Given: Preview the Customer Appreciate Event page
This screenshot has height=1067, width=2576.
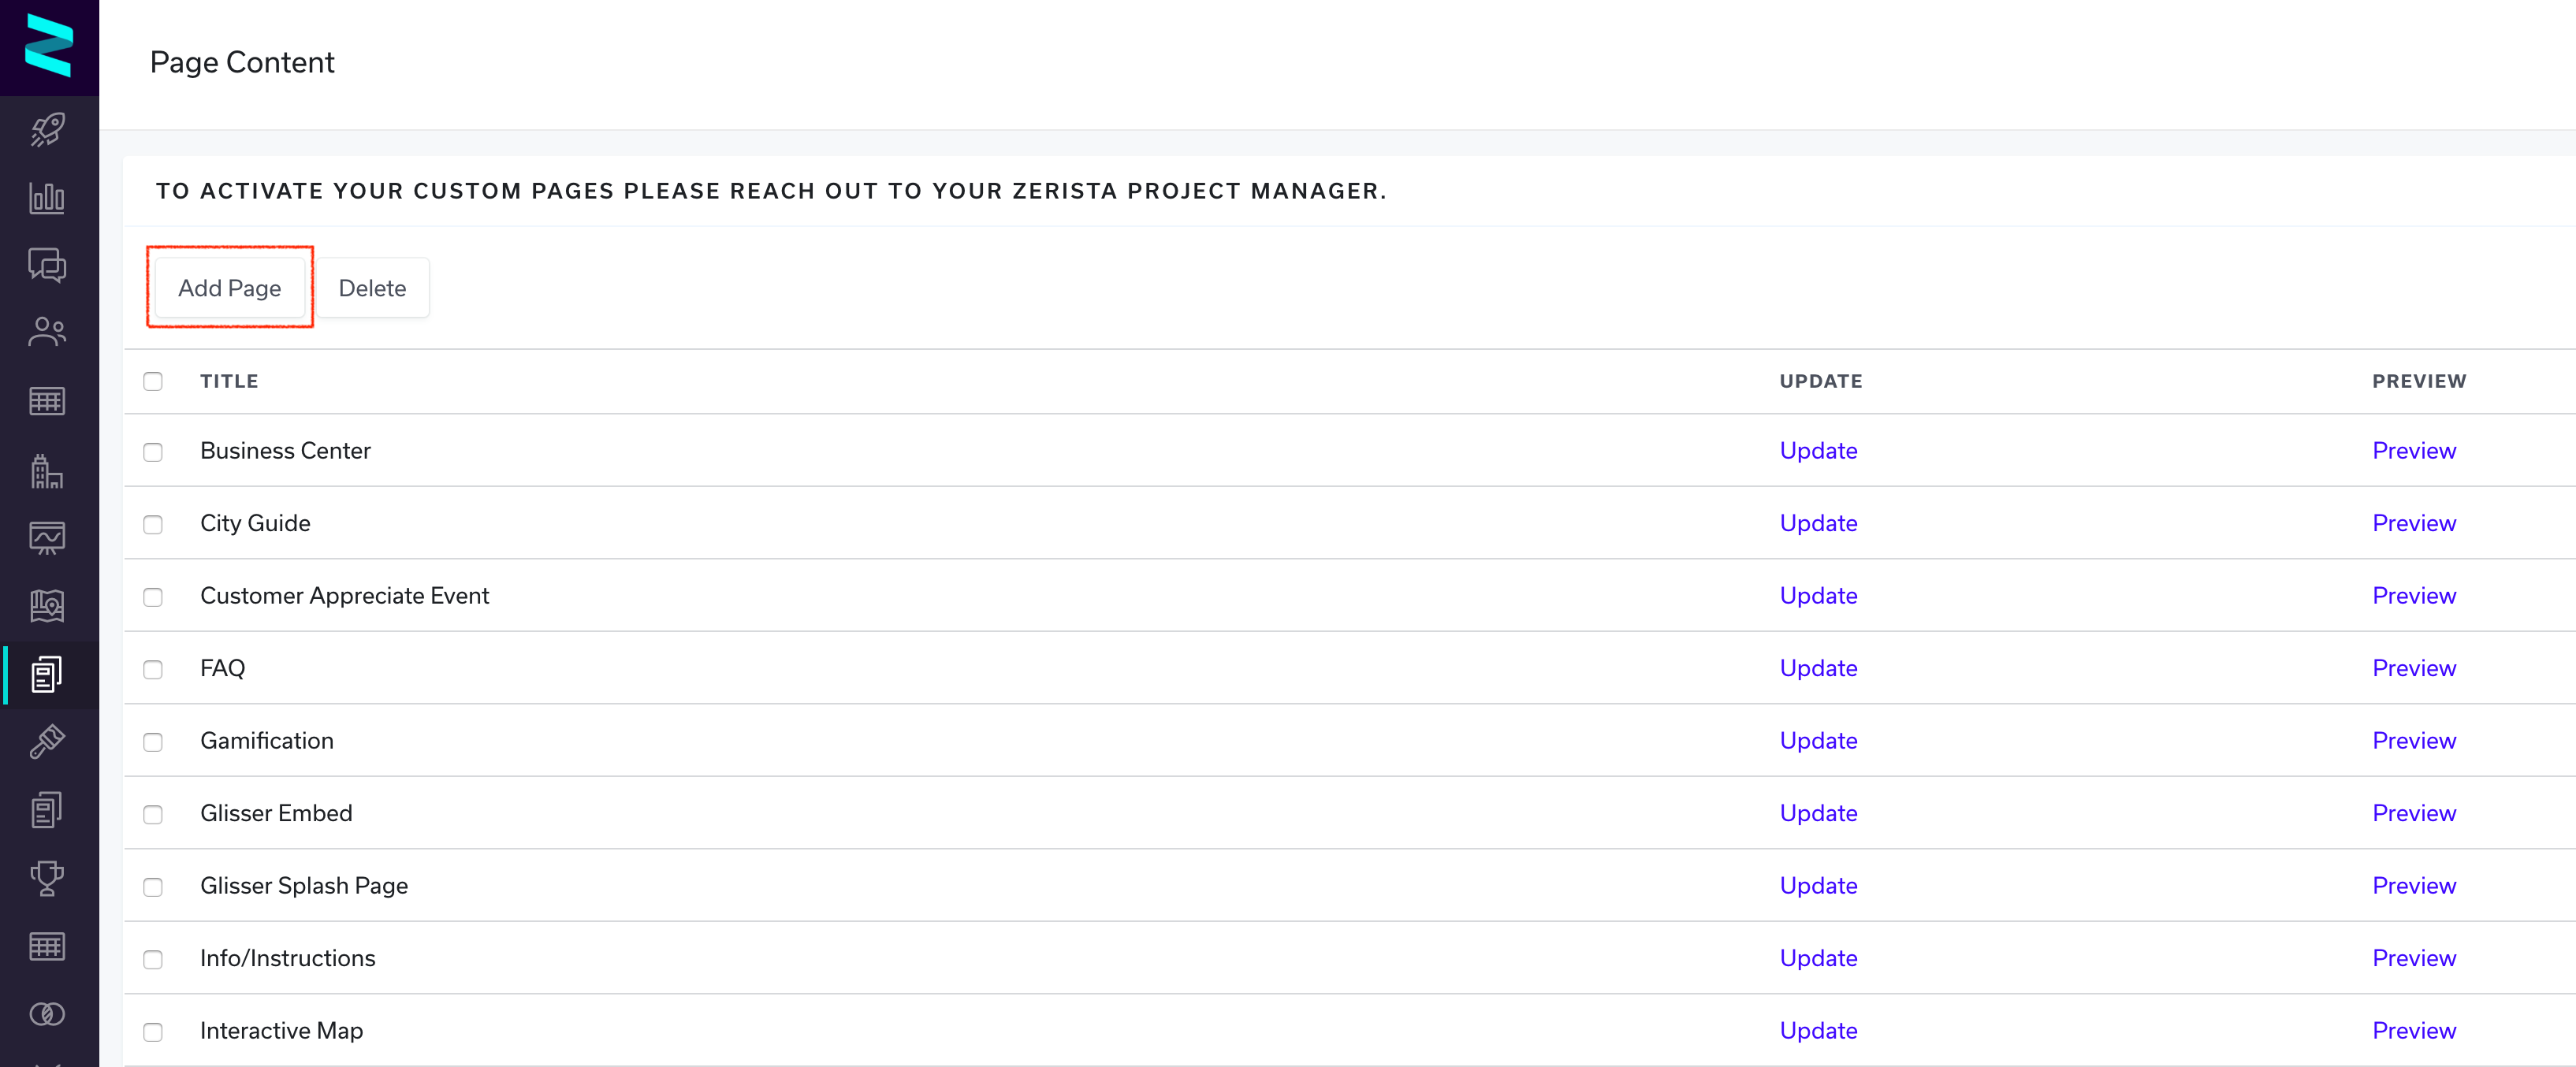Looking at the screenshot, I should click(x=2414, y=596).
